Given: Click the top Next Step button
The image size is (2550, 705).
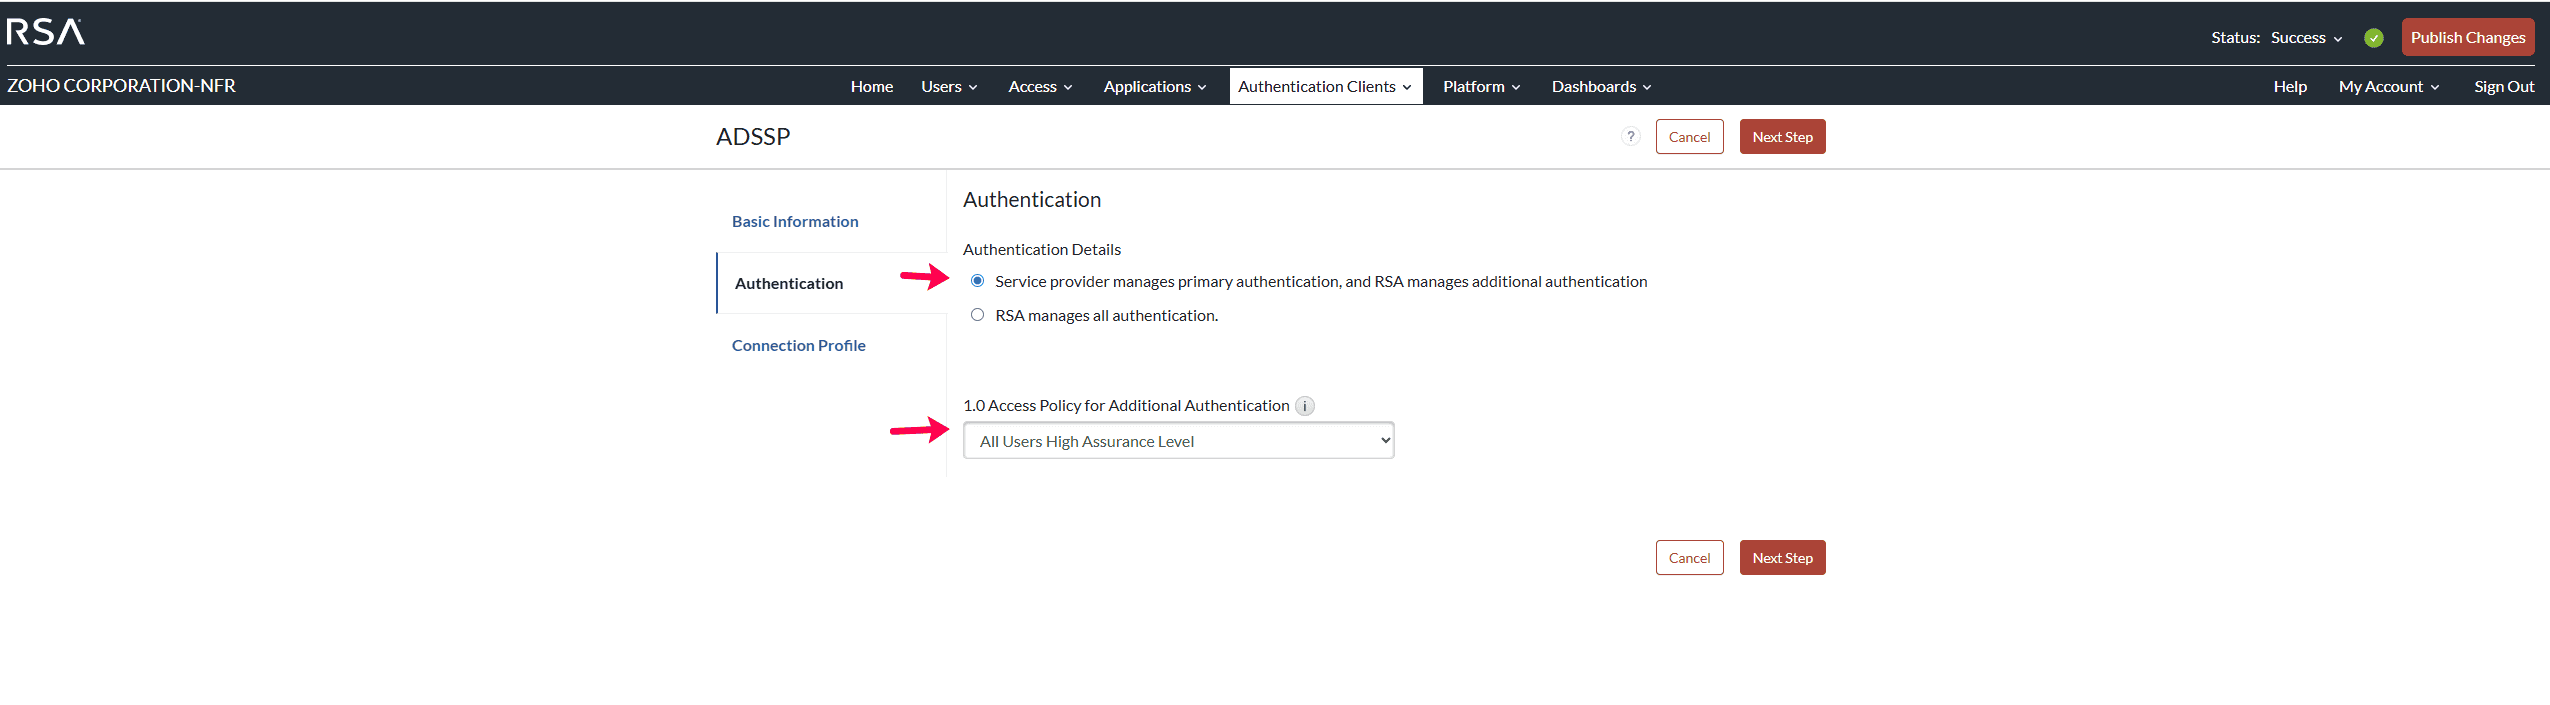Looking at the screenshot, I should (1782, 137).
